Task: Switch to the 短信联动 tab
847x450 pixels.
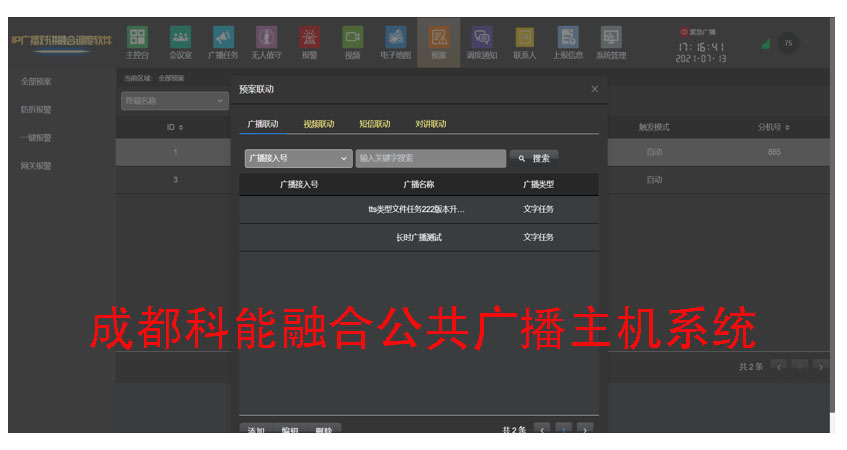Action: pos(375,124)
